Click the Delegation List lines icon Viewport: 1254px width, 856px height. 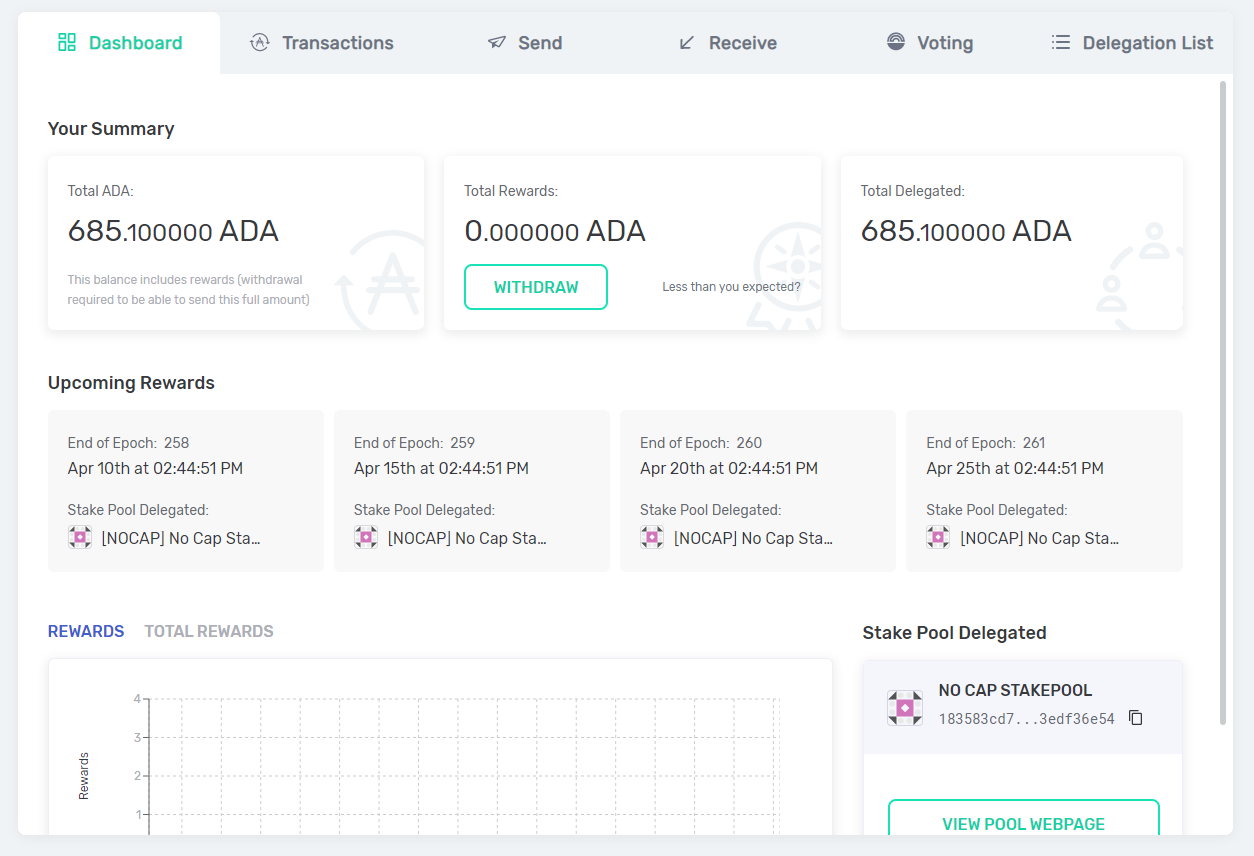[x=1061, y=42]
